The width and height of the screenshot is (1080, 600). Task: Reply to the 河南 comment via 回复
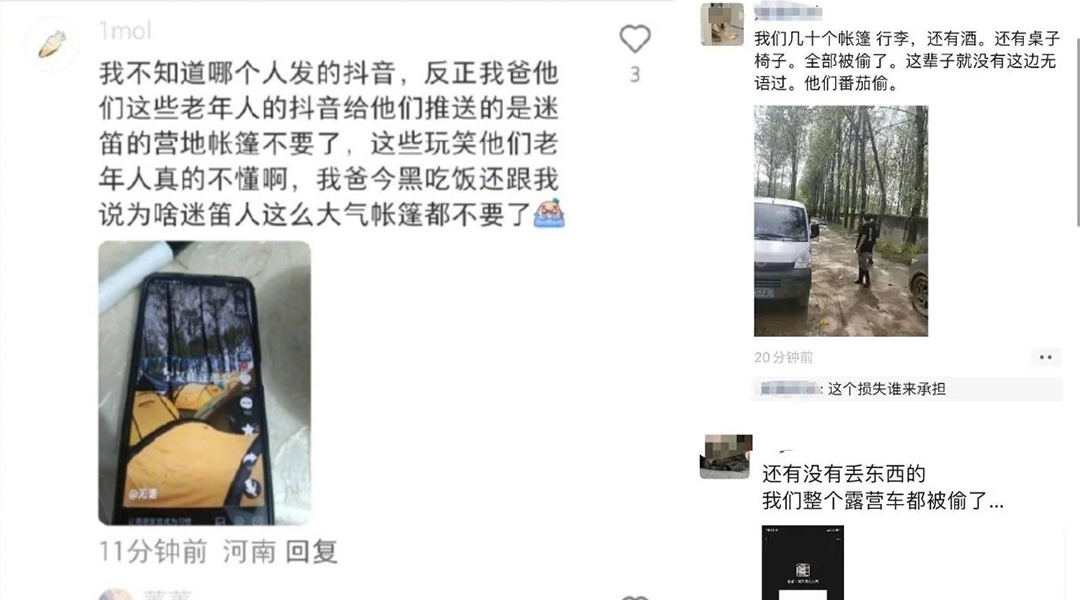pos(311,552)
